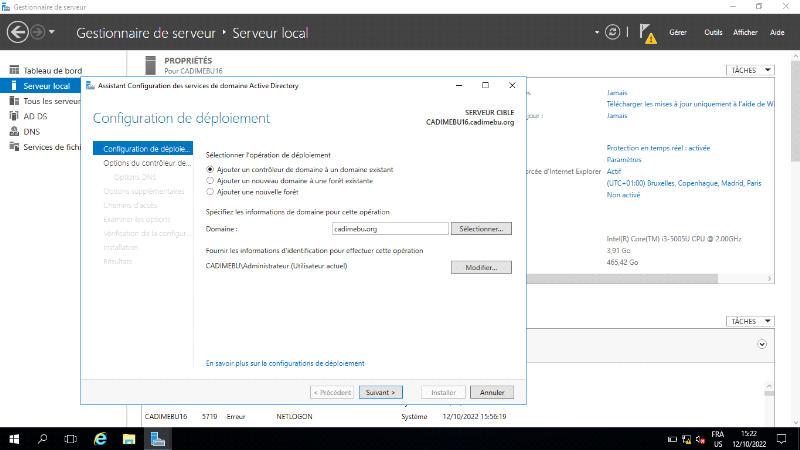Open the upper TÂCHES dropdown in Propriétés
The height and width of the screenshot is (450, 800).
click(750, 71)
